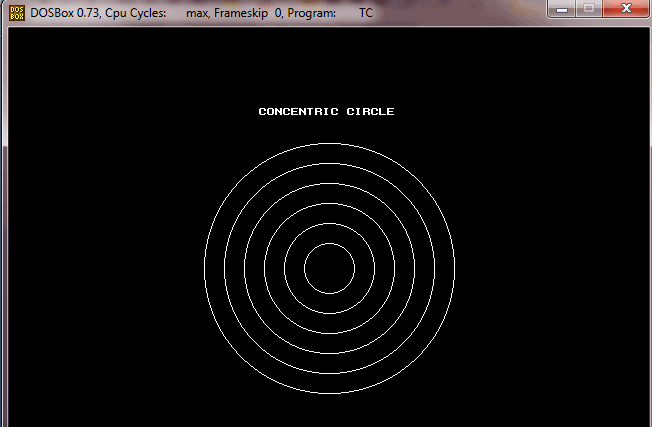Click the DOSBox icon in the title bar
The height and width of the screenshot is (427, 652).
[17, 12]
